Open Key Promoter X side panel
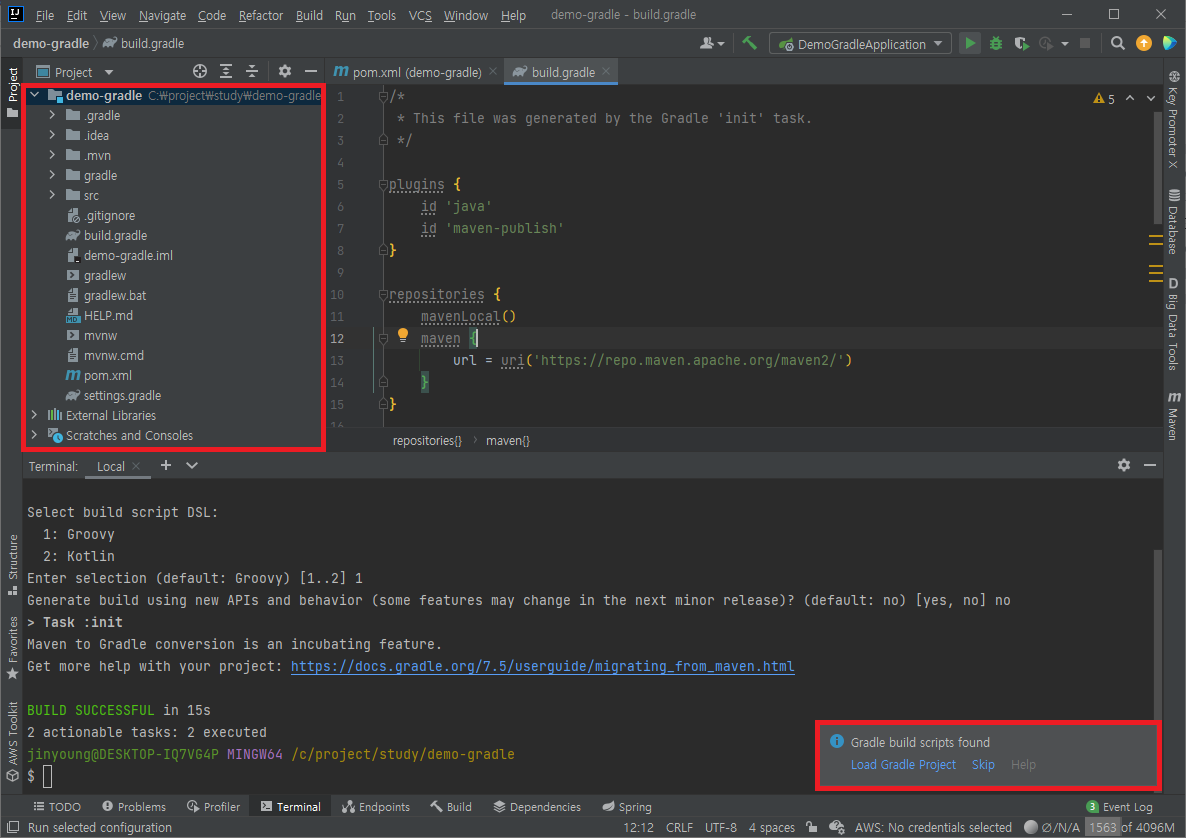Viewport: 1186px width, 838px height. tap(1173, 119)
